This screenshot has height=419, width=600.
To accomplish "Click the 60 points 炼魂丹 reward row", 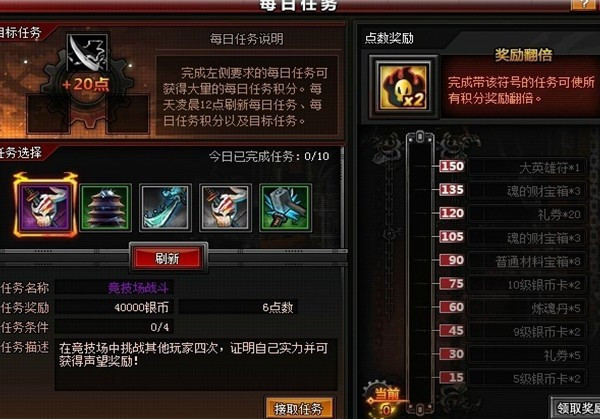I will click(513, 308).
